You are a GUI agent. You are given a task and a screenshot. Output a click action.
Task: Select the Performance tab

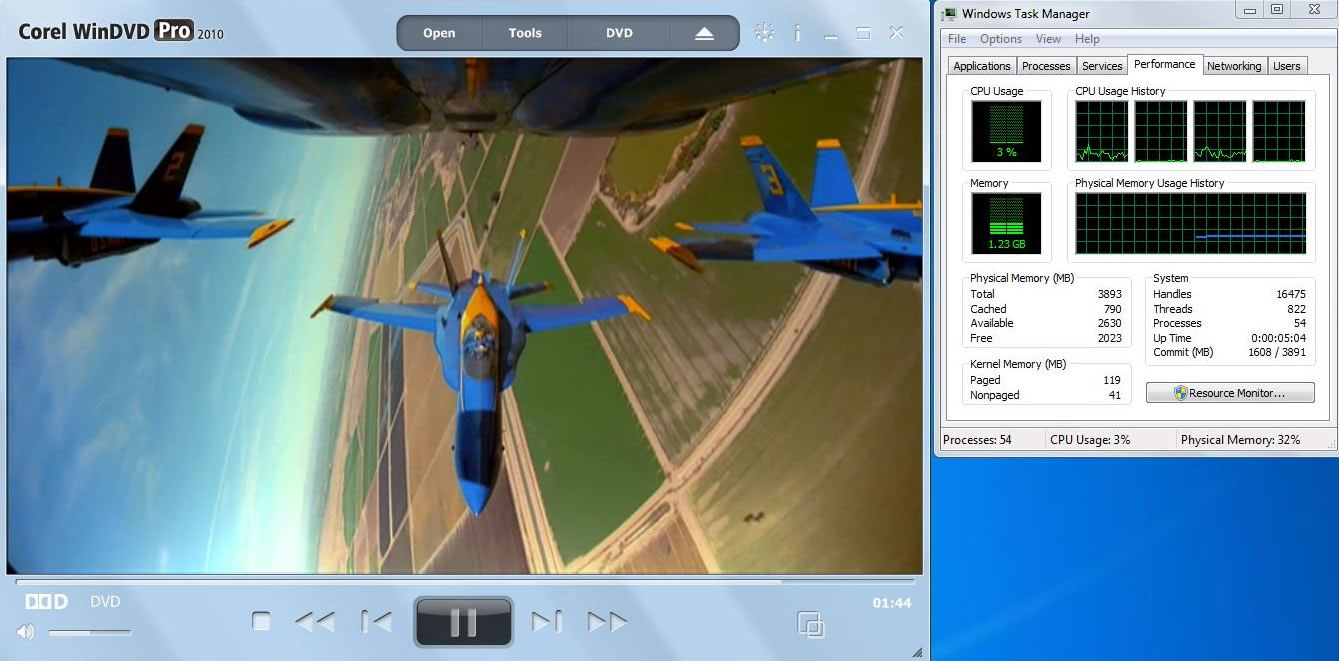pyautogui.click(x=1164, y=64)
